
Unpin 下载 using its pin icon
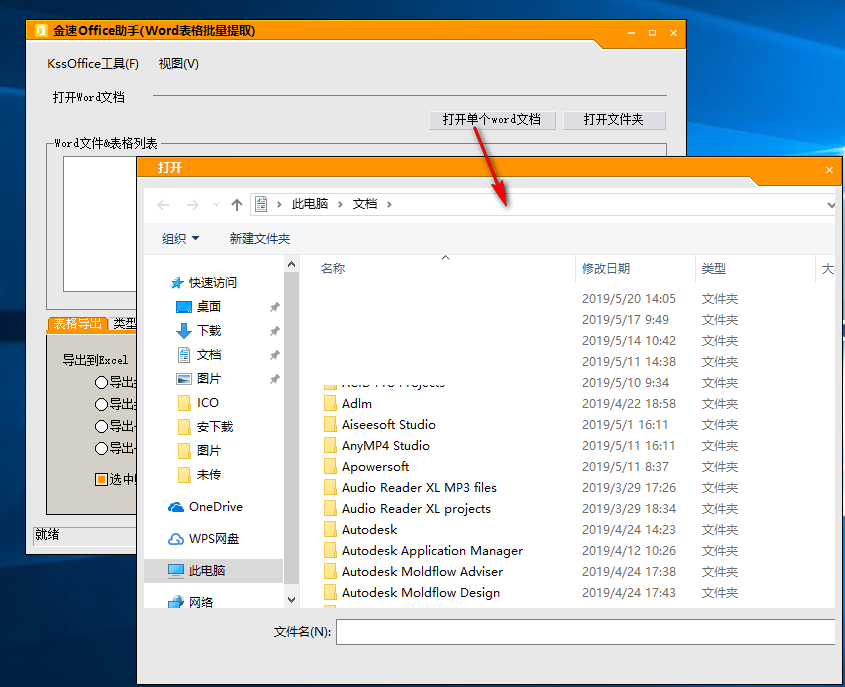click(x=274, y=331)
